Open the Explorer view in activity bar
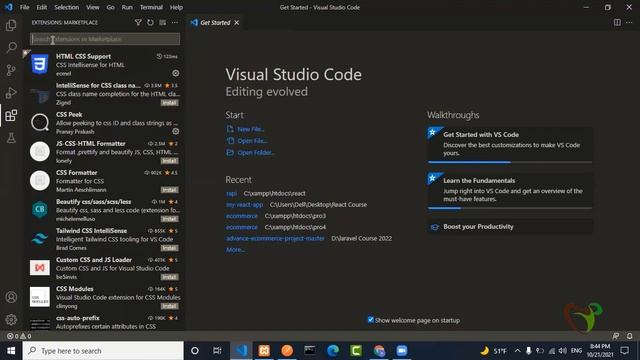The width and height of the screenshot is (640, 360). (11, 25)
